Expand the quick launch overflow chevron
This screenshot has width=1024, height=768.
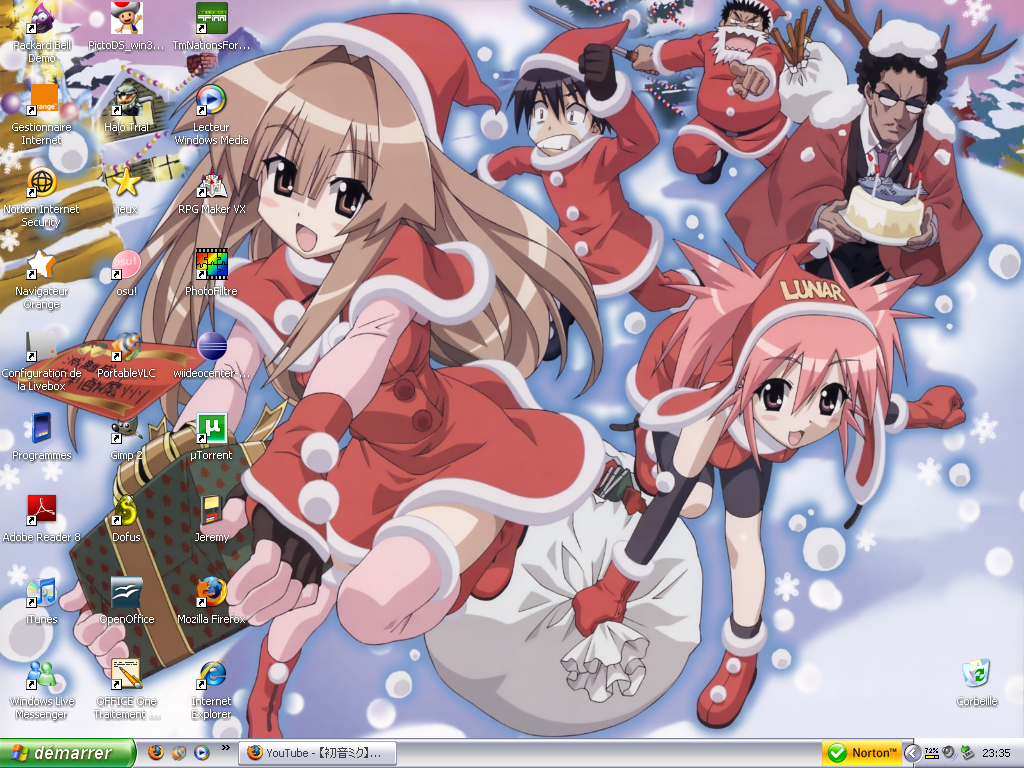pos(226,748)
